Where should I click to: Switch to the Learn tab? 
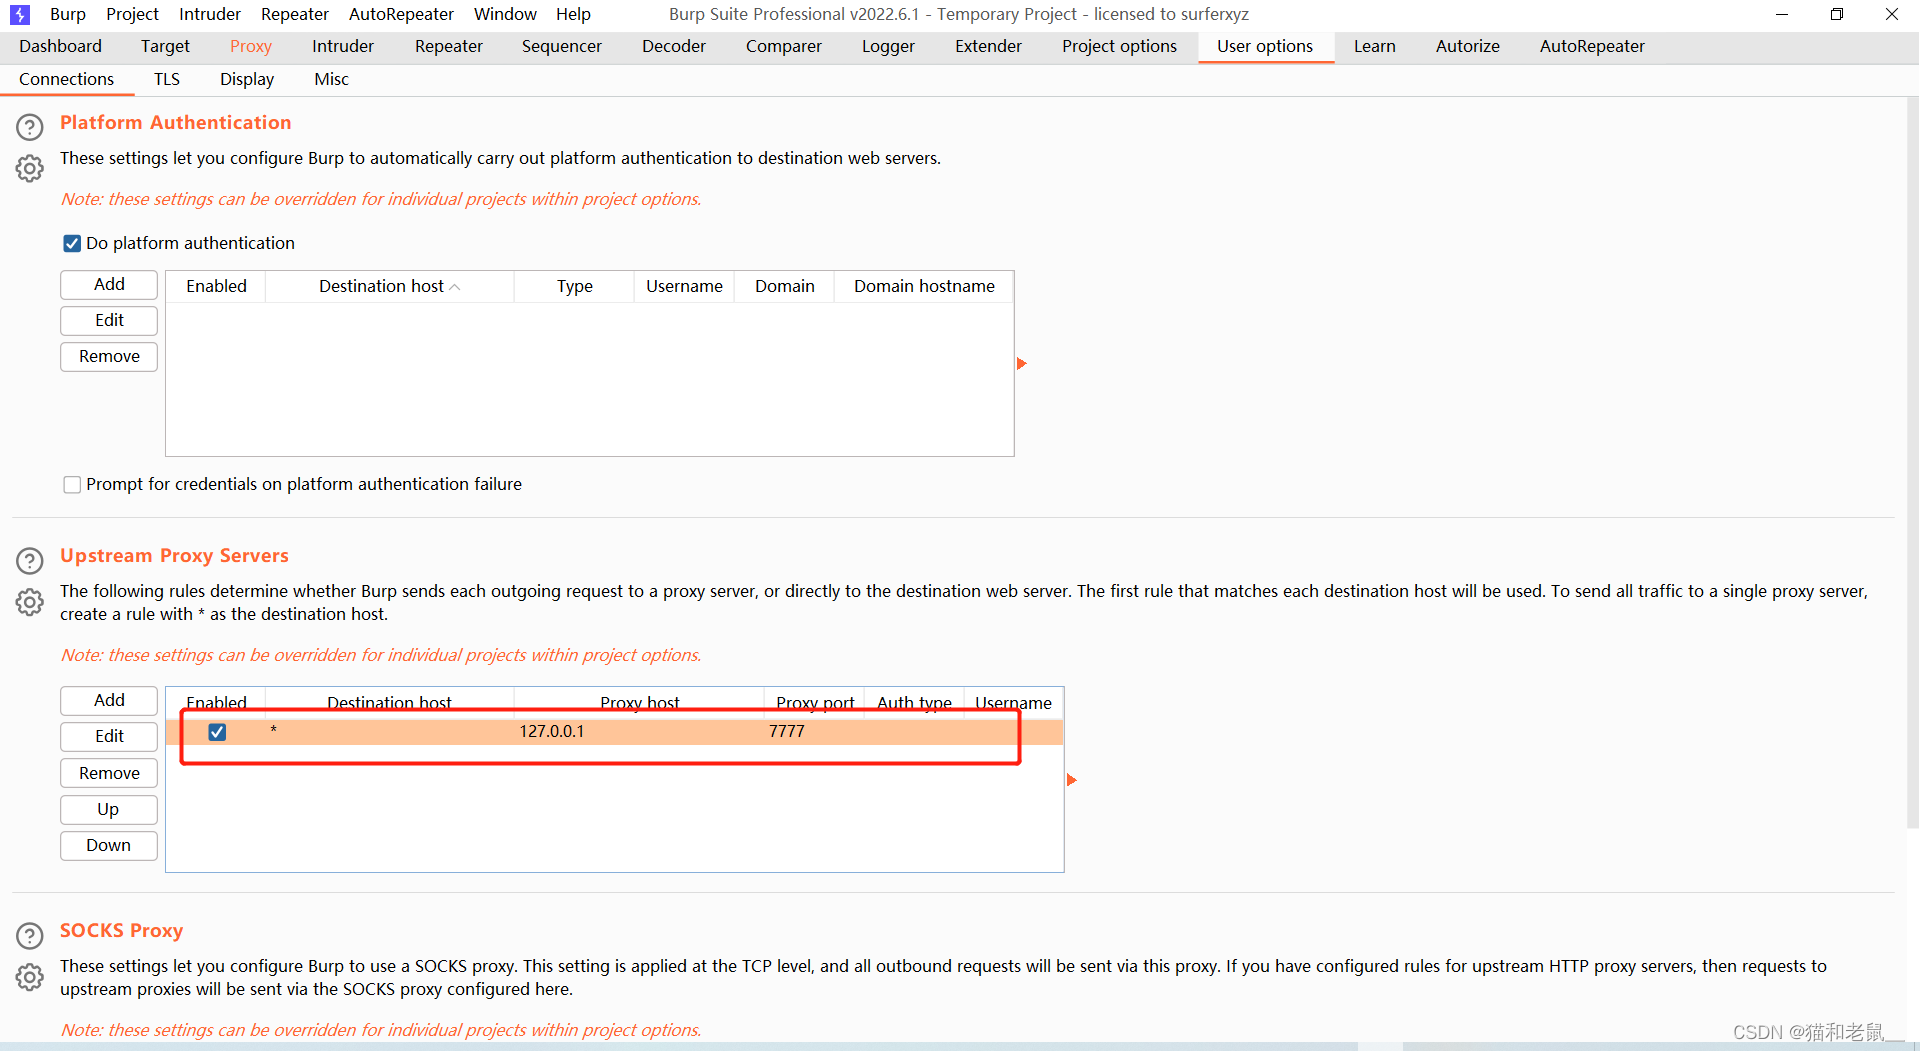(1375, 46)
